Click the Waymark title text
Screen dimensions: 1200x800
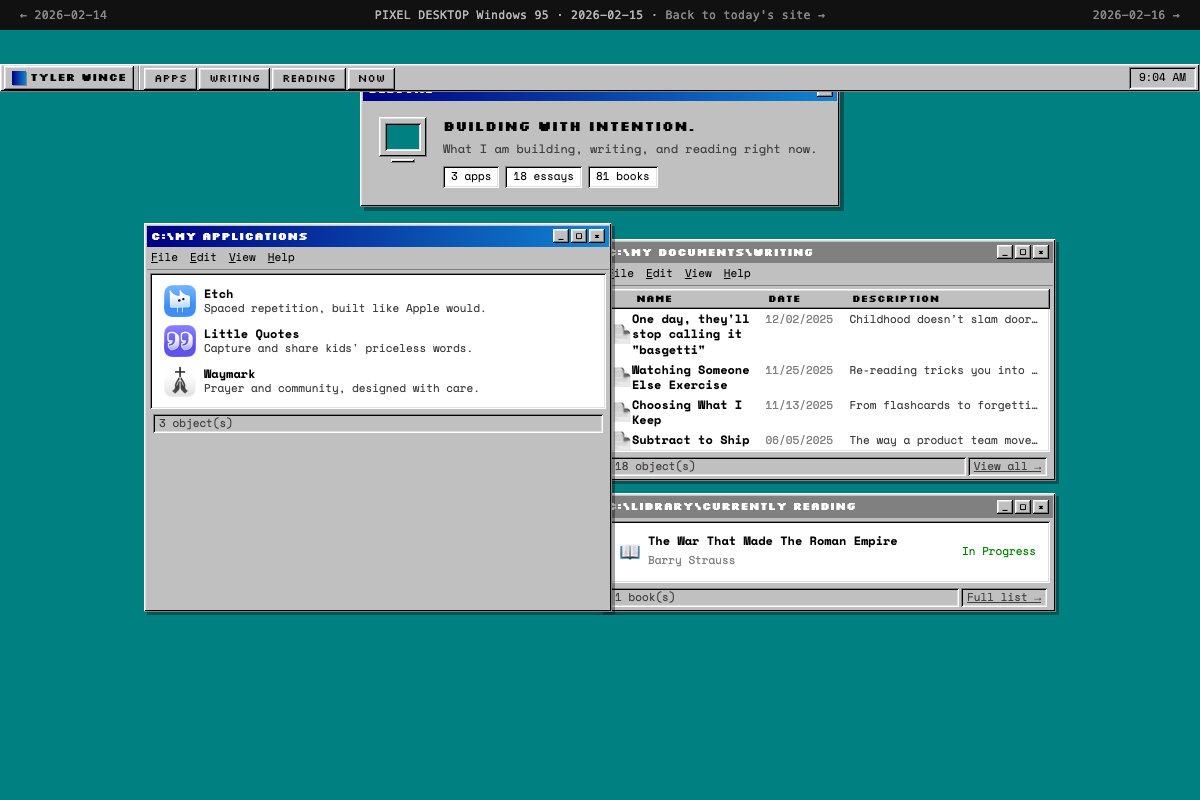click(x=229, y=374)
